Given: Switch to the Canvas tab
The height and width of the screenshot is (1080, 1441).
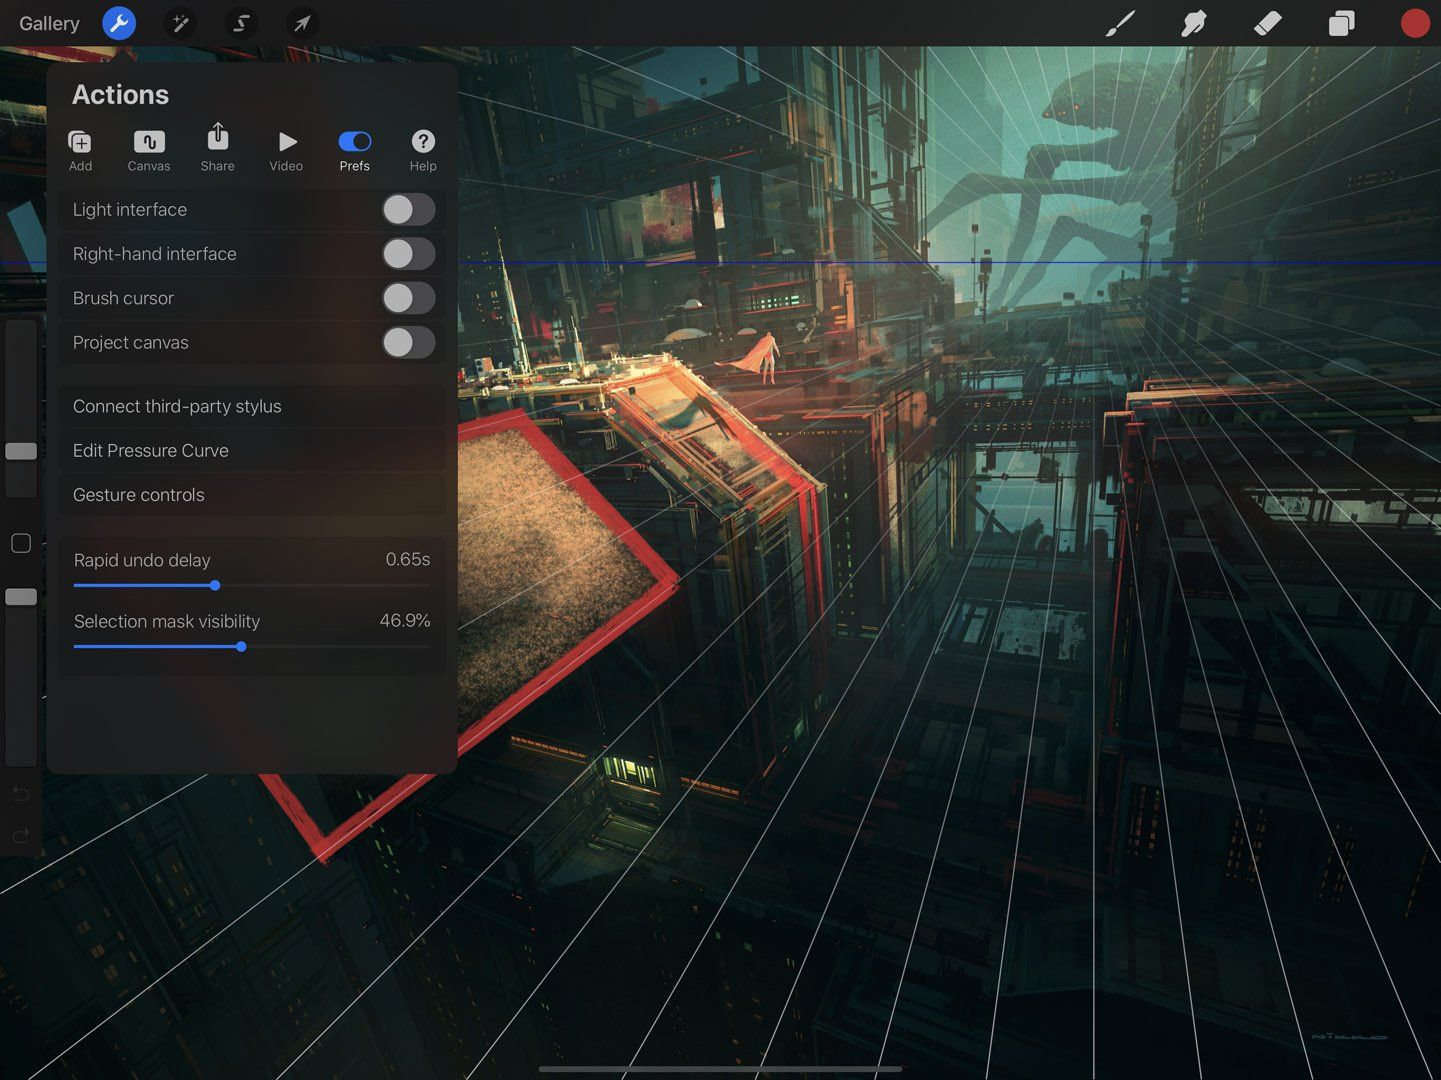Looking at the screenshot, I should [148, 148].
